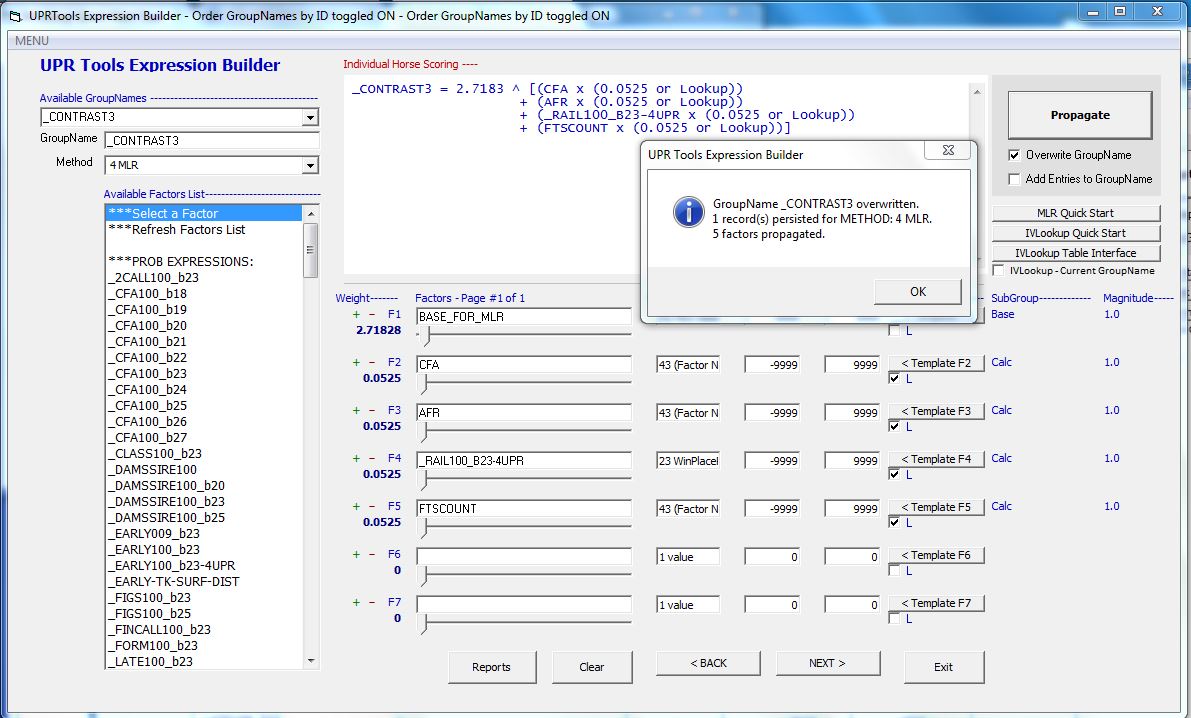Click MLR Quick Start button

[1076, 214]
